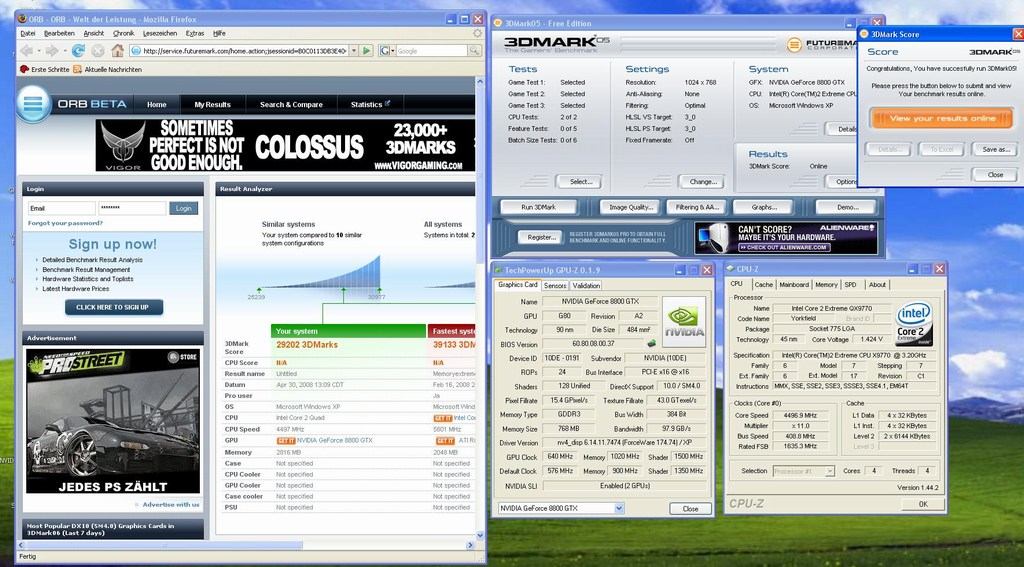Image resolution: width=1024 pixels, height=567 pixels.
Task: Click the Run 3DMark button
Action: (x=539, y=207)
